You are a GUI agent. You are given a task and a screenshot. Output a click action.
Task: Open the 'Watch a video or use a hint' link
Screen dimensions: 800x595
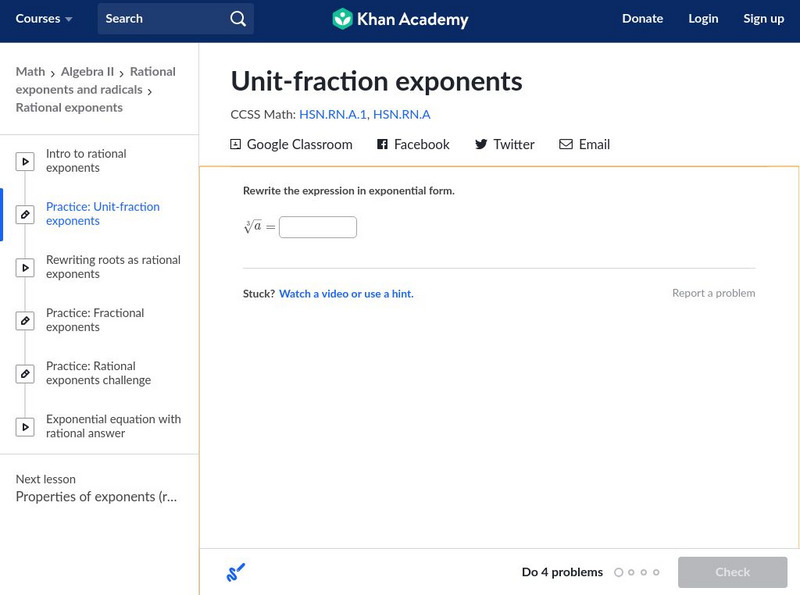tap(346, 294)
